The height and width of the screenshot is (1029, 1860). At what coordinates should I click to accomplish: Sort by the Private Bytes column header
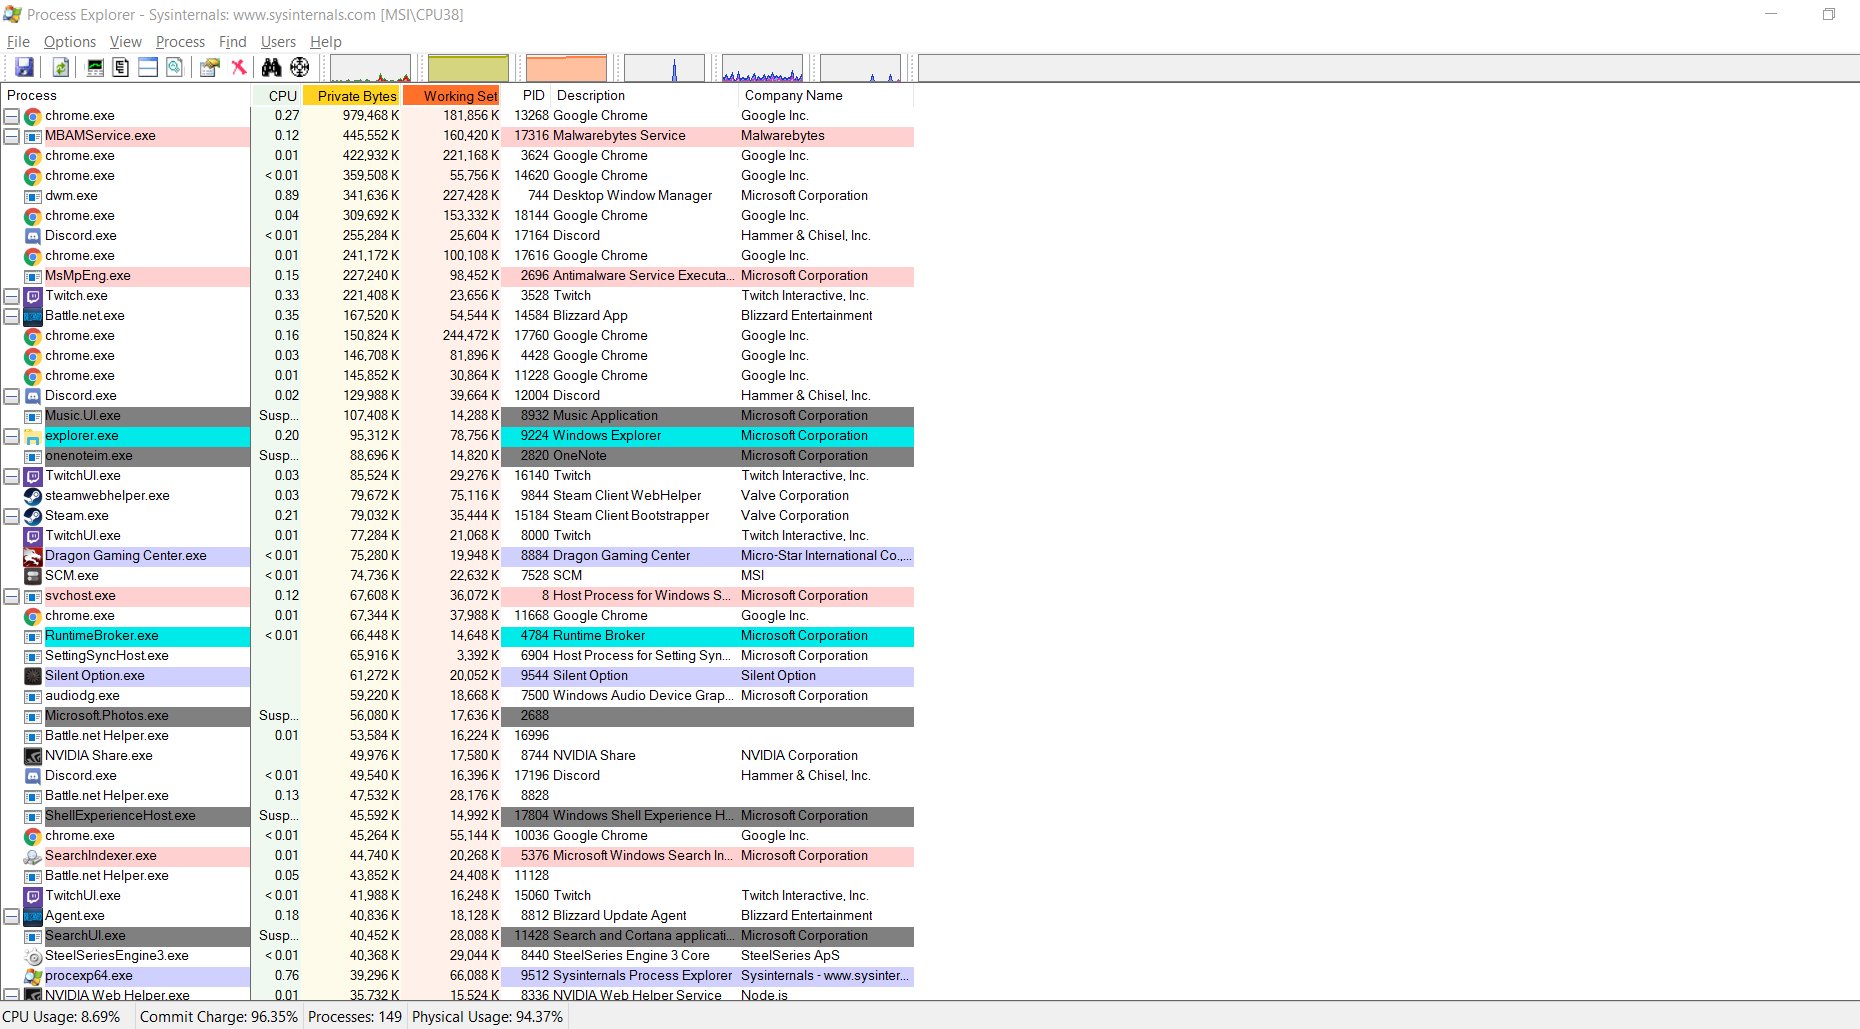pyautogui.click(x=352, y=96)
